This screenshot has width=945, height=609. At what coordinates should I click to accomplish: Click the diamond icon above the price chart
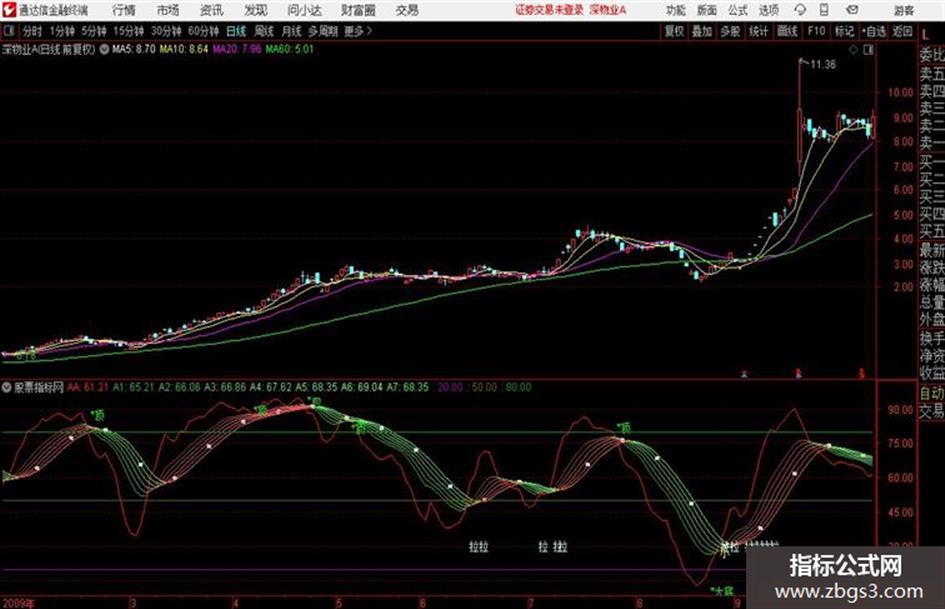coord(853,50)
